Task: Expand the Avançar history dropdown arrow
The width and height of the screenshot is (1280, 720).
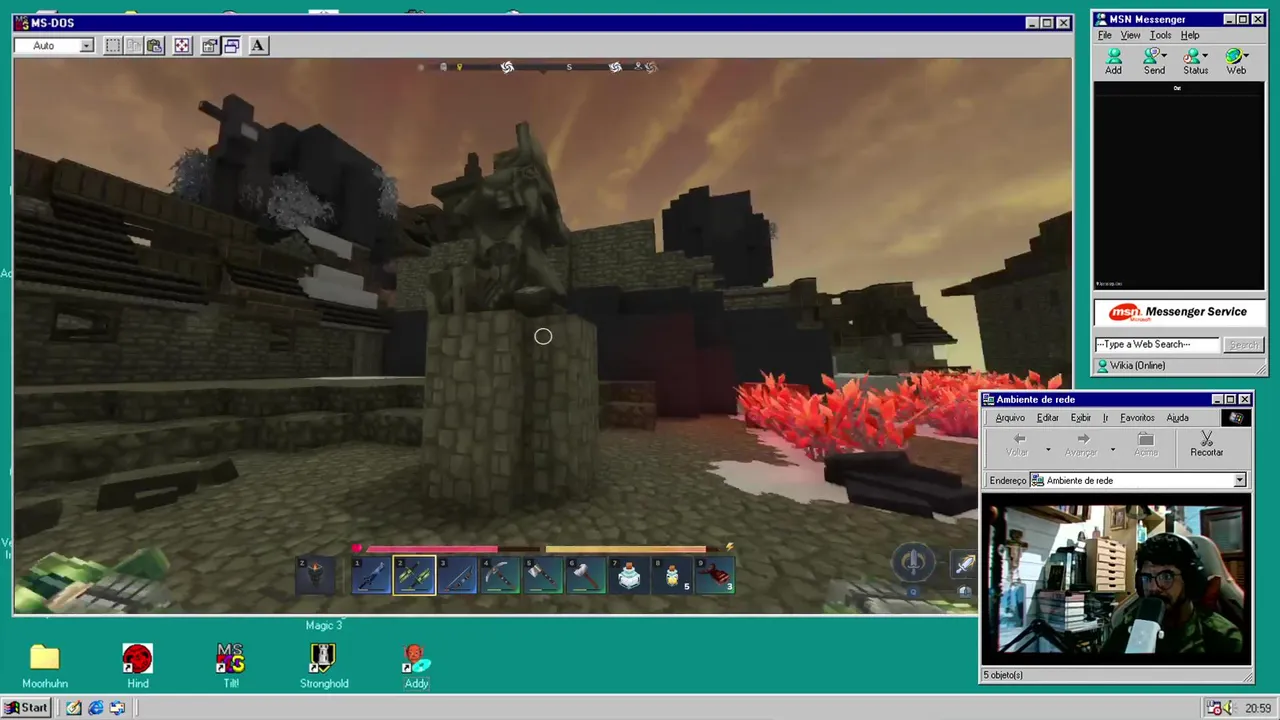Action: (x=1112, y=450)
